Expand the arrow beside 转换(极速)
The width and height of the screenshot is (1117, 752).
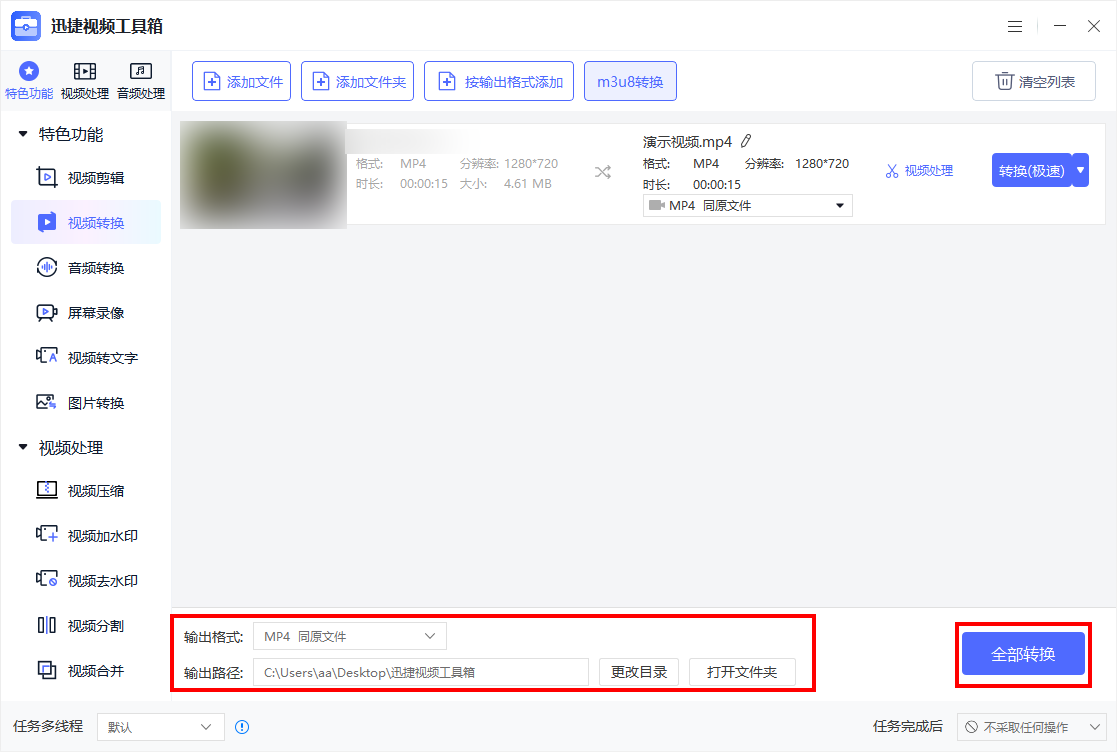click(x=1081, y=170)
